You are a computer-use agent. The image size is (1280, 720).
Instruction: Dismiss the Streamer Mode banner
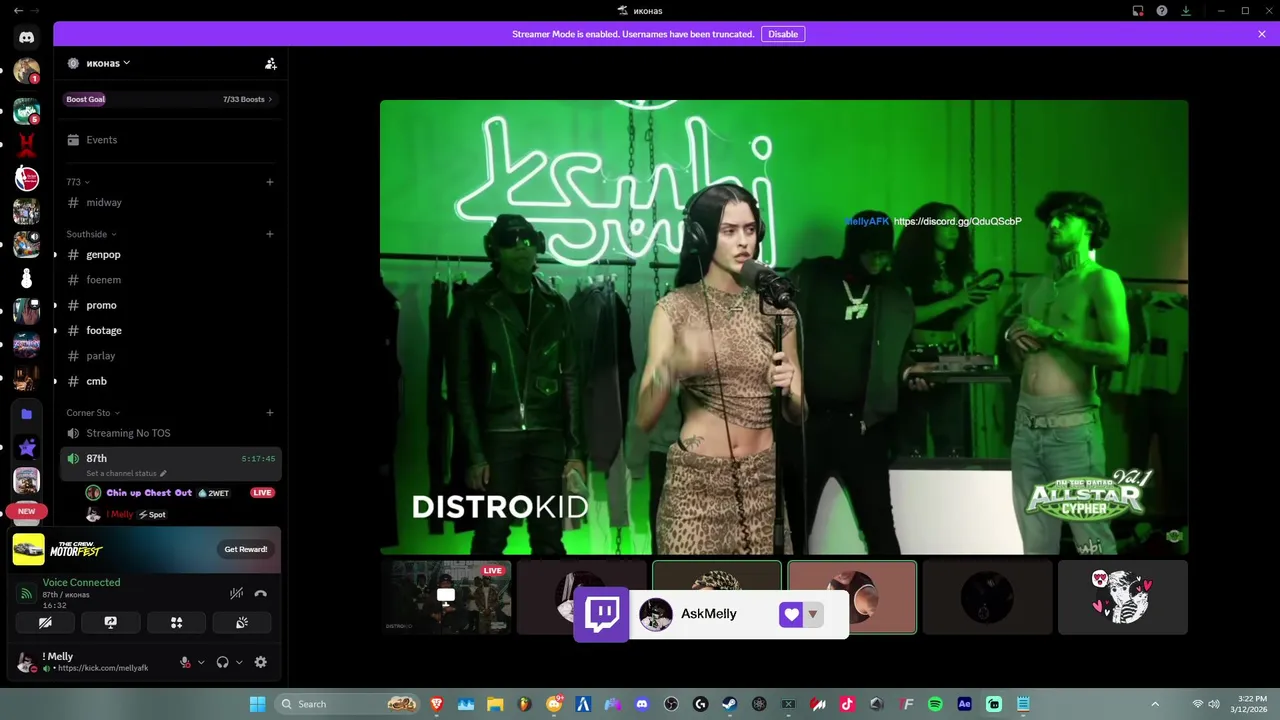click(x=1262, y=34)
